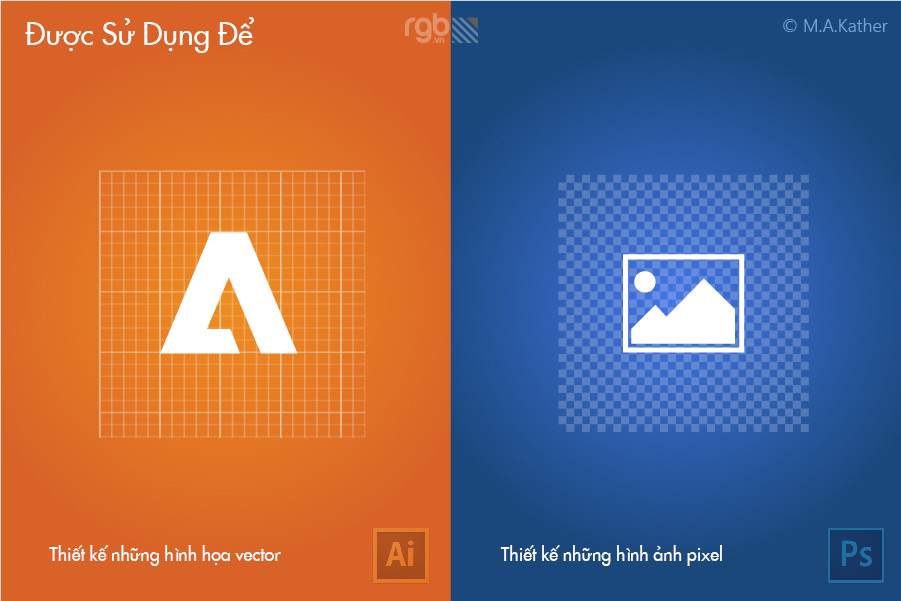Click the white mountain shape in picture icon

683,313
